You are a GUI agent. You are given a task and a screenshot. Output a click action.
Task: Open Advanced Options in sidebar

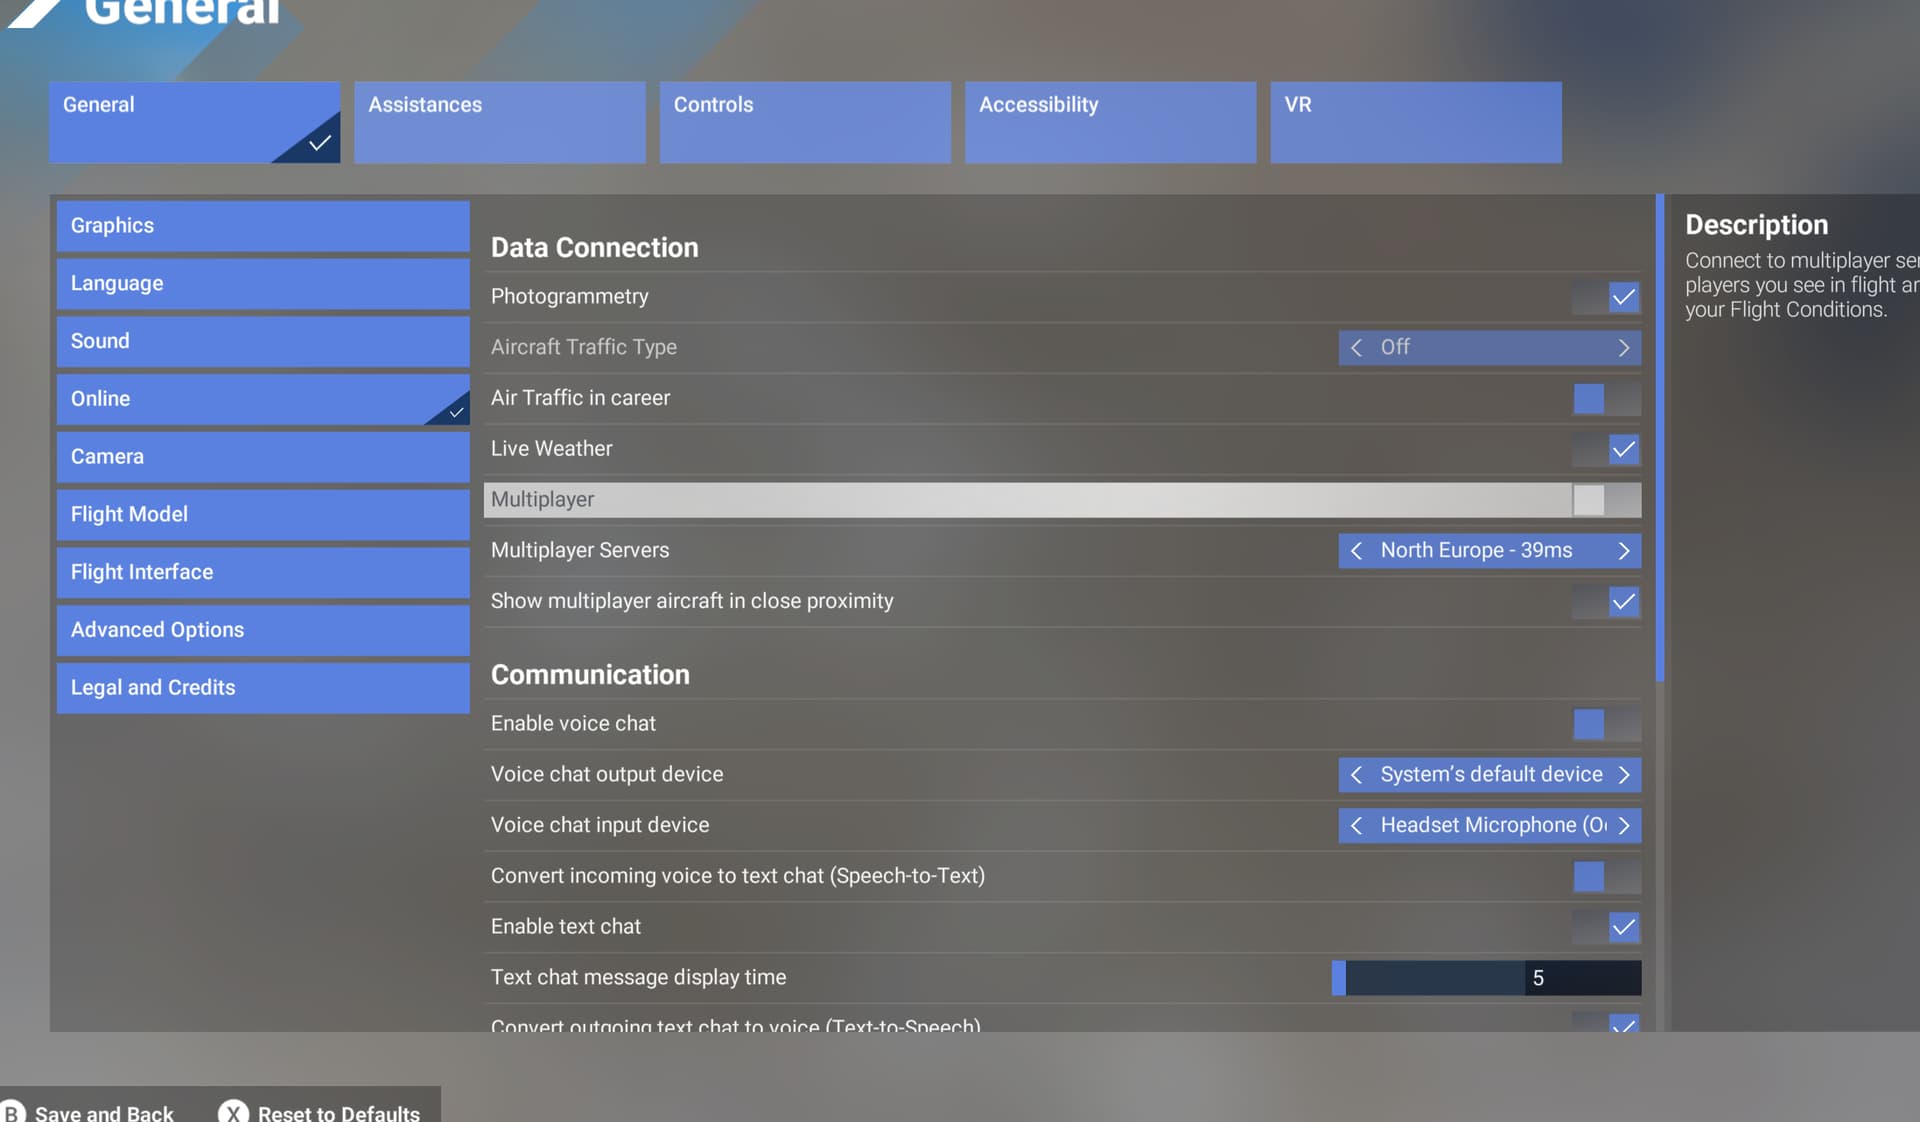[263, 630]
